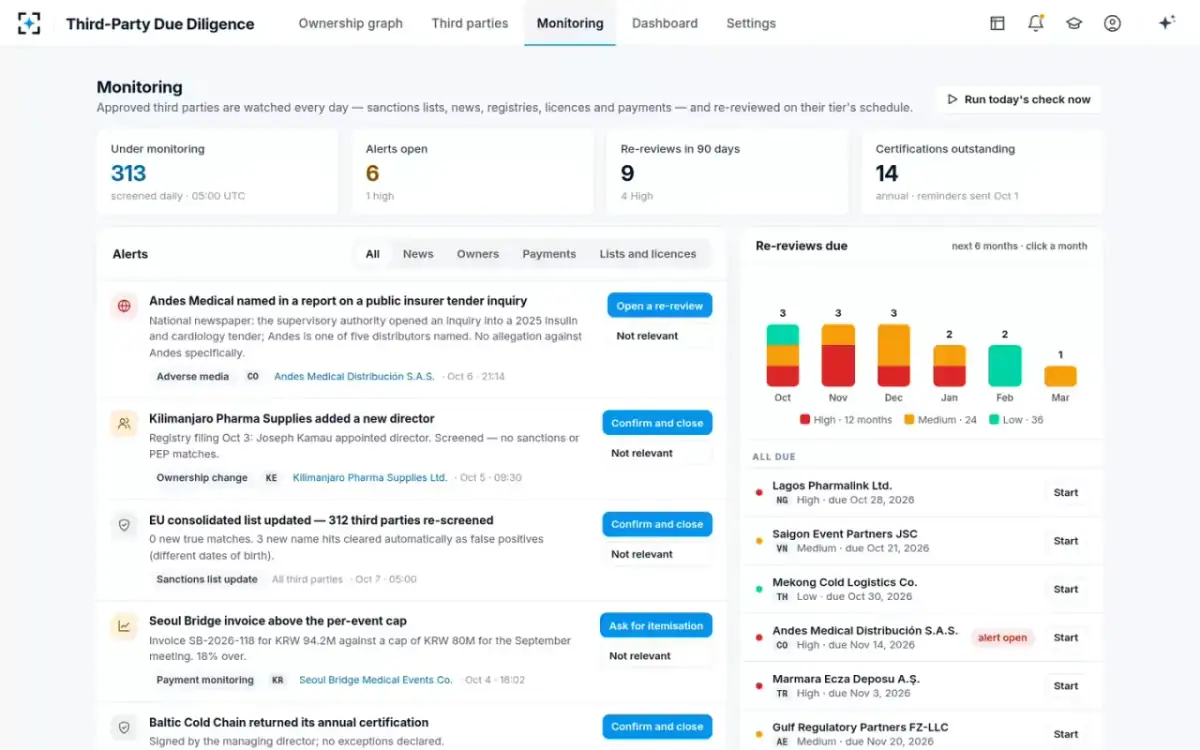Filter alerts by Payments

click(549, 254)
